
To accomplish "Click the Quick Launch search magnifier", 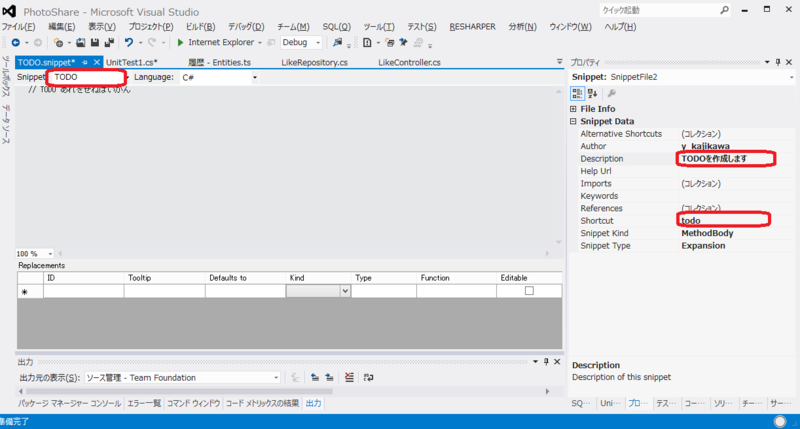I will click(724, 10).
